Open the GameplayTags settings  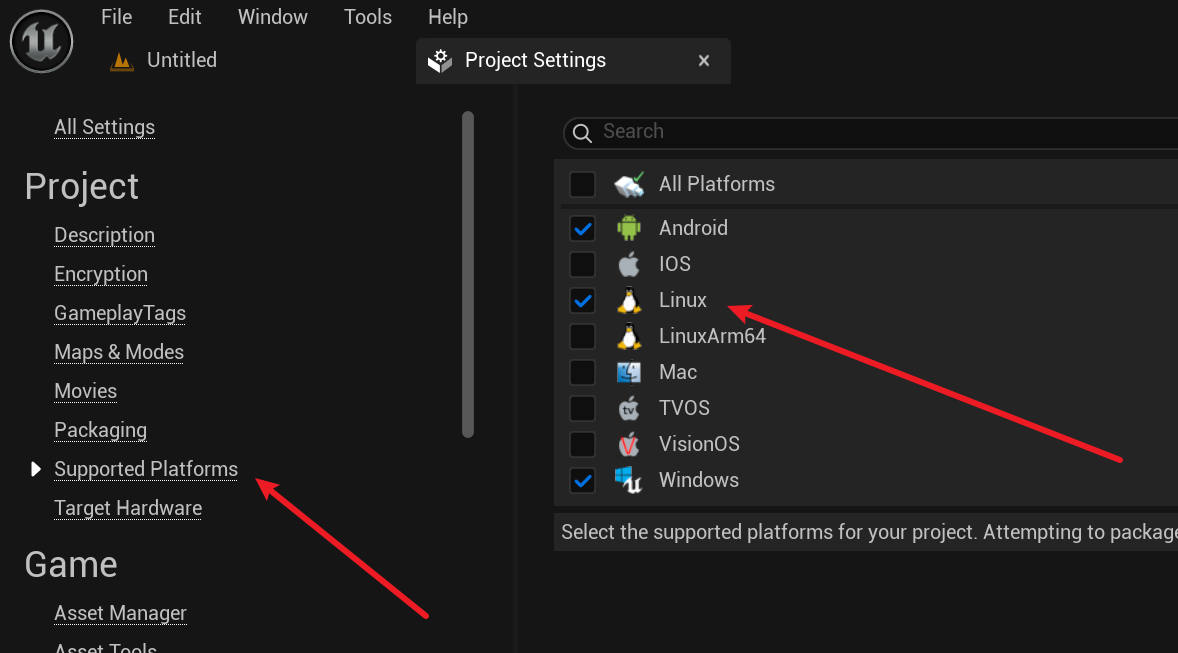tap(120, 313)
